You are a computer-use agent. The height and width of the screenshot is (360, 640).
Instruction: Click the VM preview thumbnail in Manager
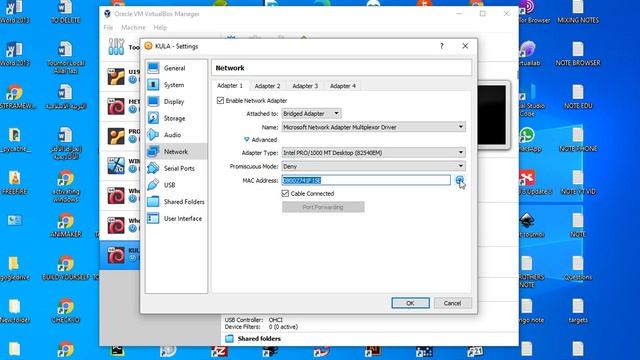click(492, 115)
